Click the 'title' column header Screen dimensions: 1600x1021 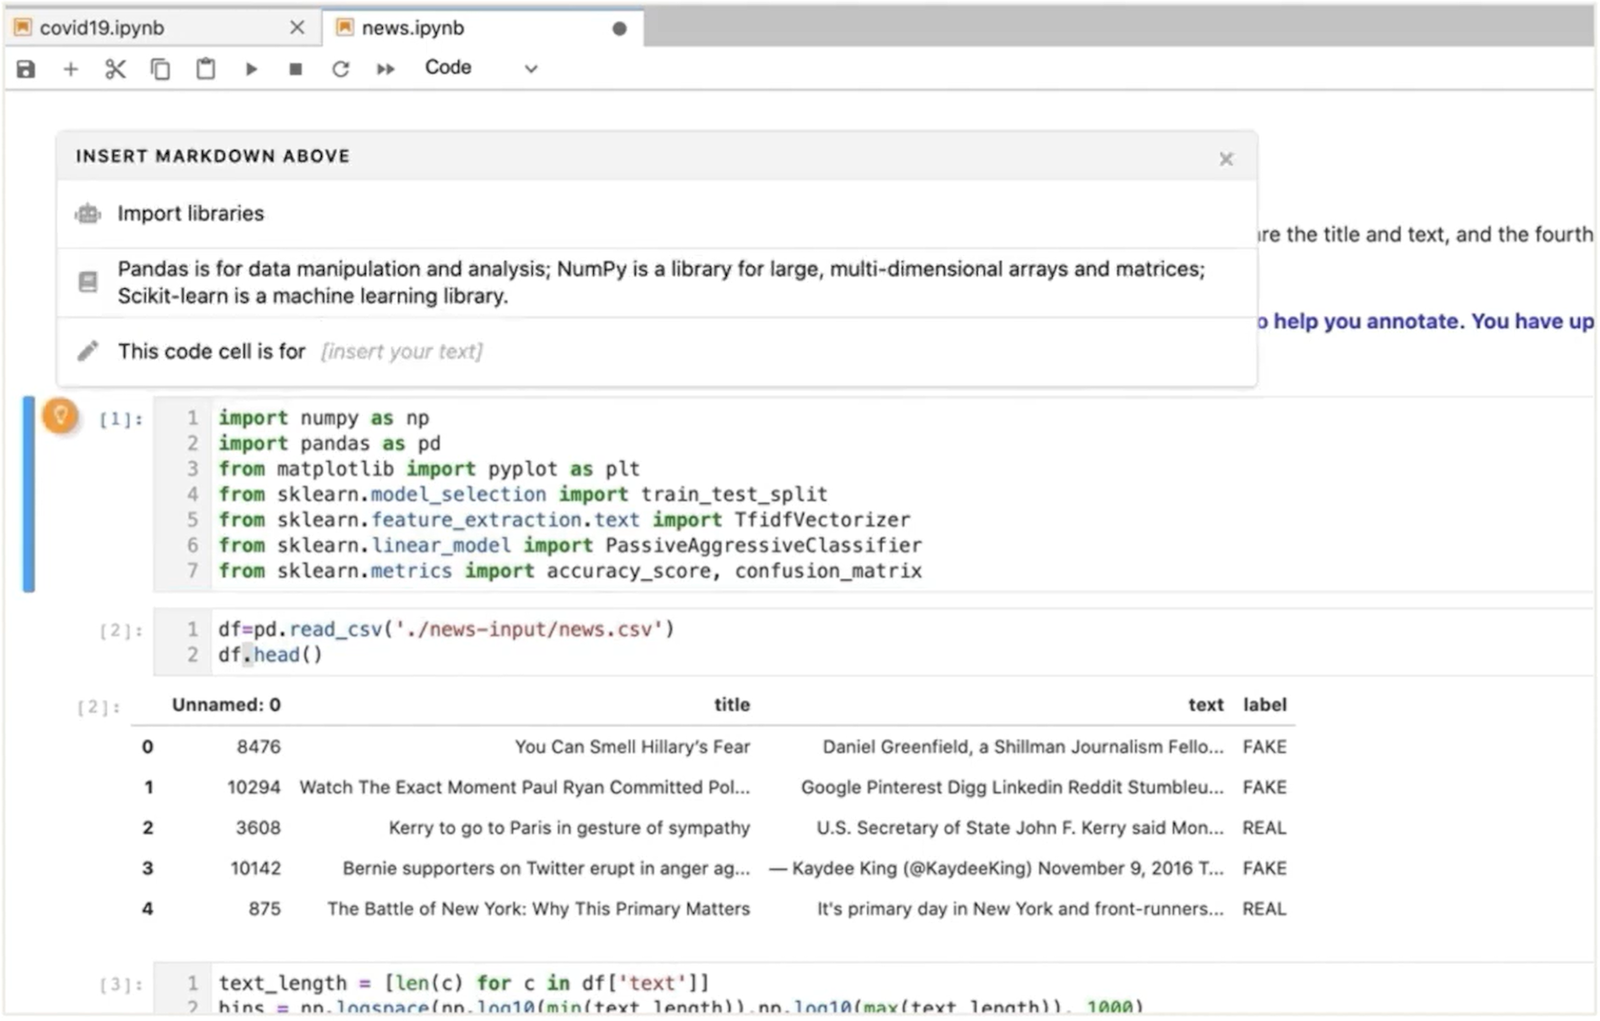click(732, 705)
